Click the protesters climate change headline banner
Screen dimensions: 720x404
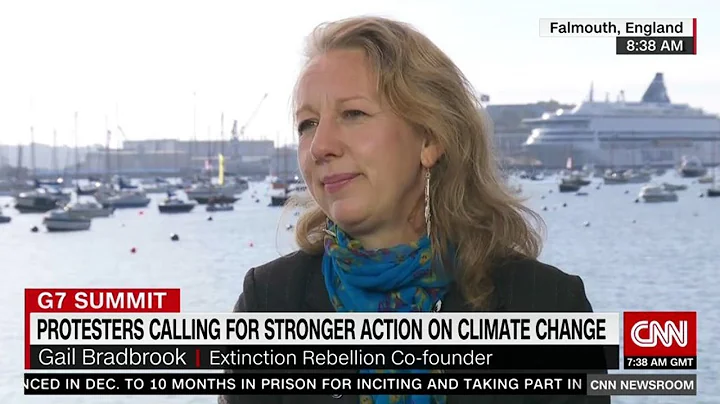[x=324, y=329]
